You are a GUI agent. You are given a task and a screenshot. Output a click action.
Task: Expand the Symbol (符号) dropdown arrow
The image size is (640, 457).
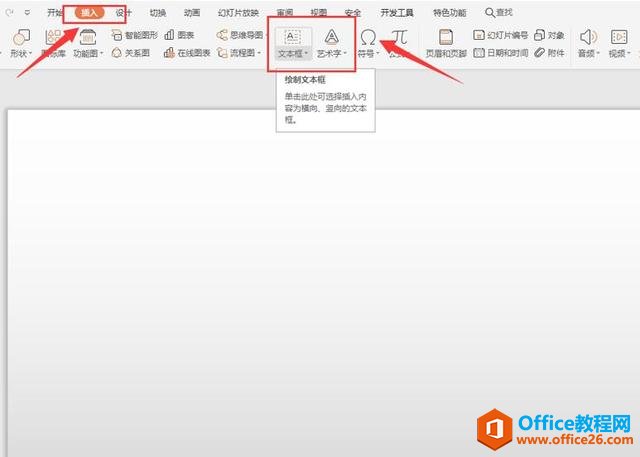tap(378, 53)
